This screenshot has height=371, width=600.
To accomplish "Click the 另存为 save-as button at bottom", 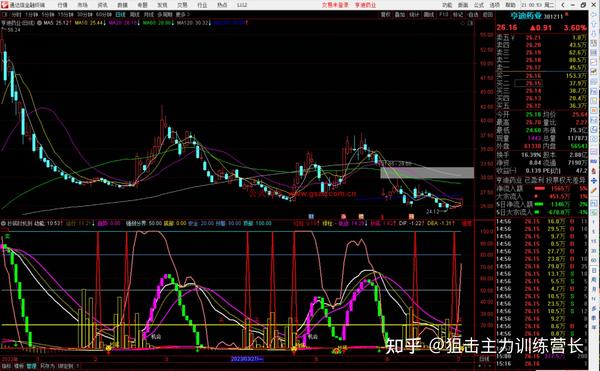I will click(x=47, y=366).
